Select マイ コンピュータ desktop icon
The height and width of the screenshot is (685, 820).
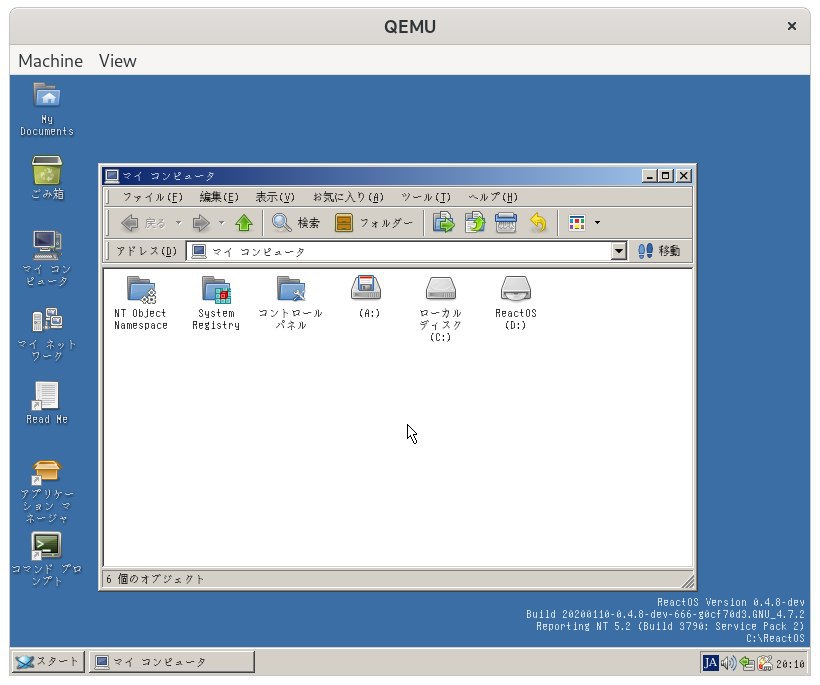(47, 258)
